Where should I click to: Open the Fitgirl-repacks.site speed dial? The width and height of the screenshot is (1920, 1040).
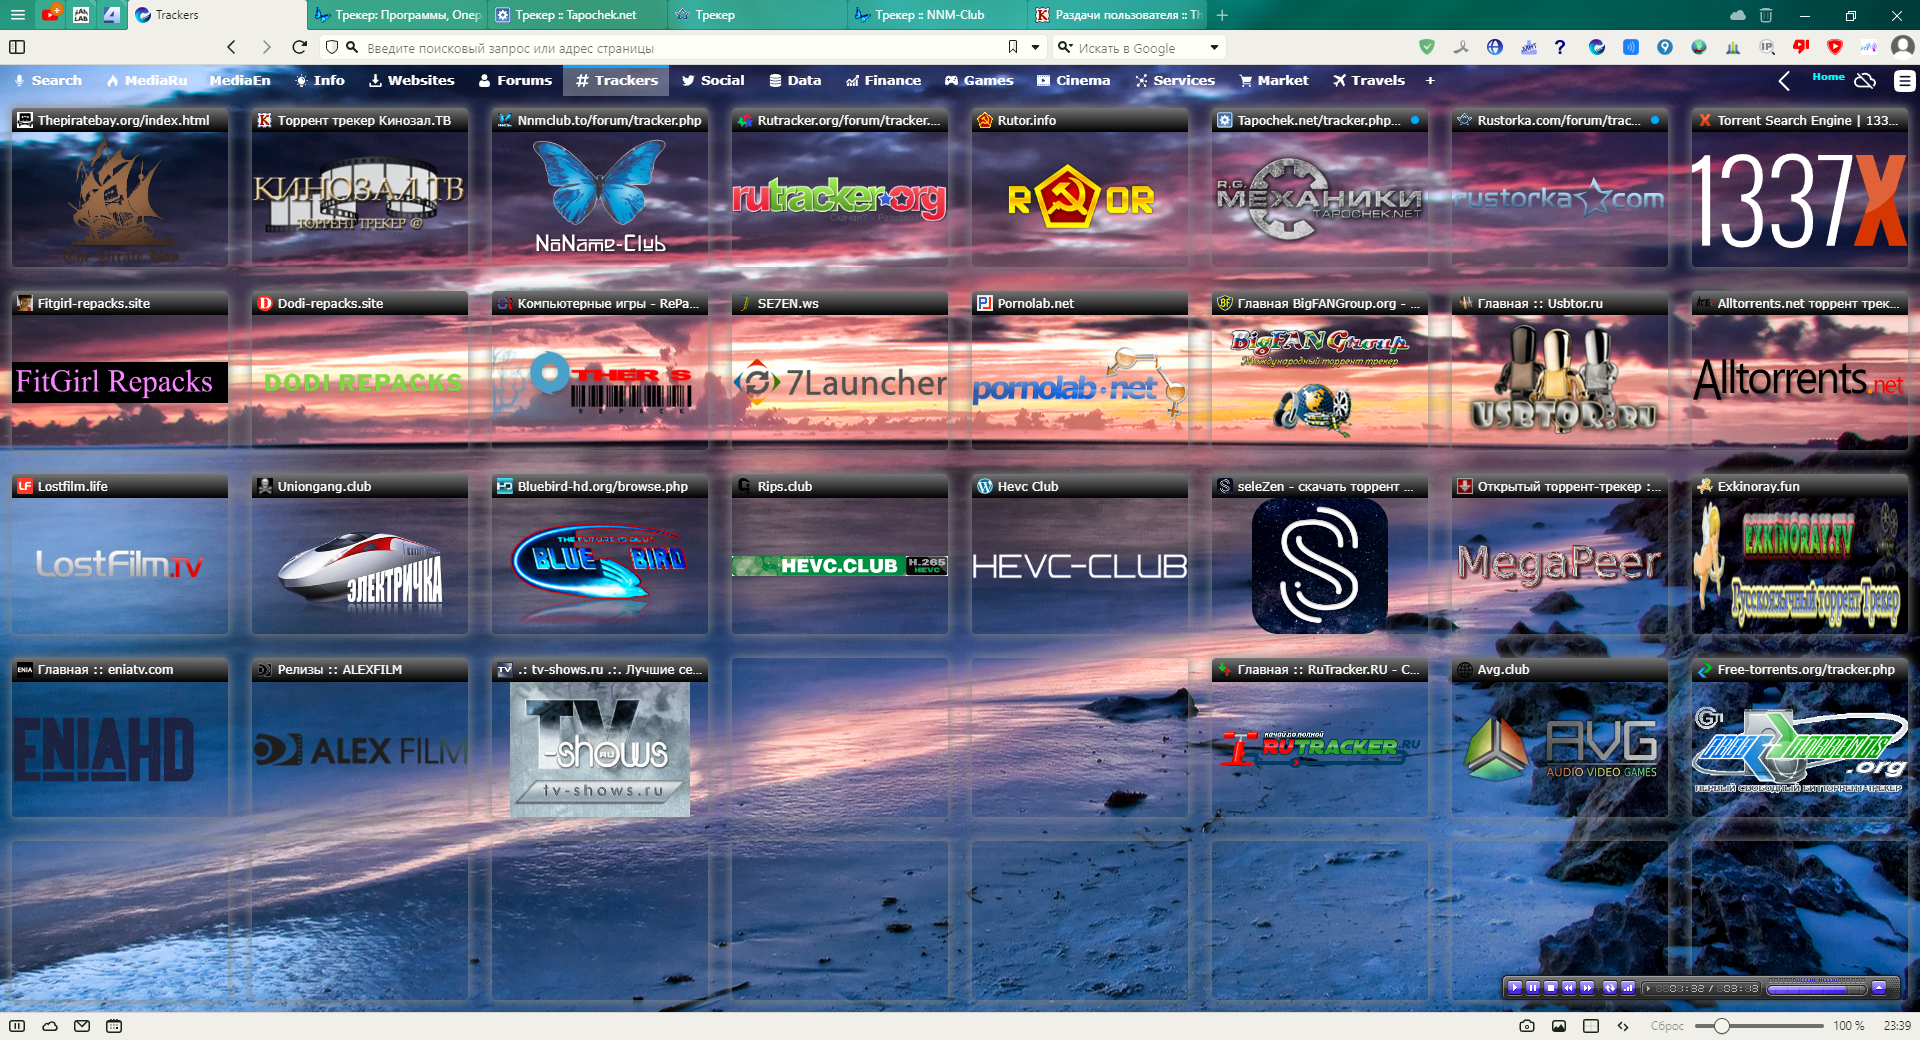[120, 371]
